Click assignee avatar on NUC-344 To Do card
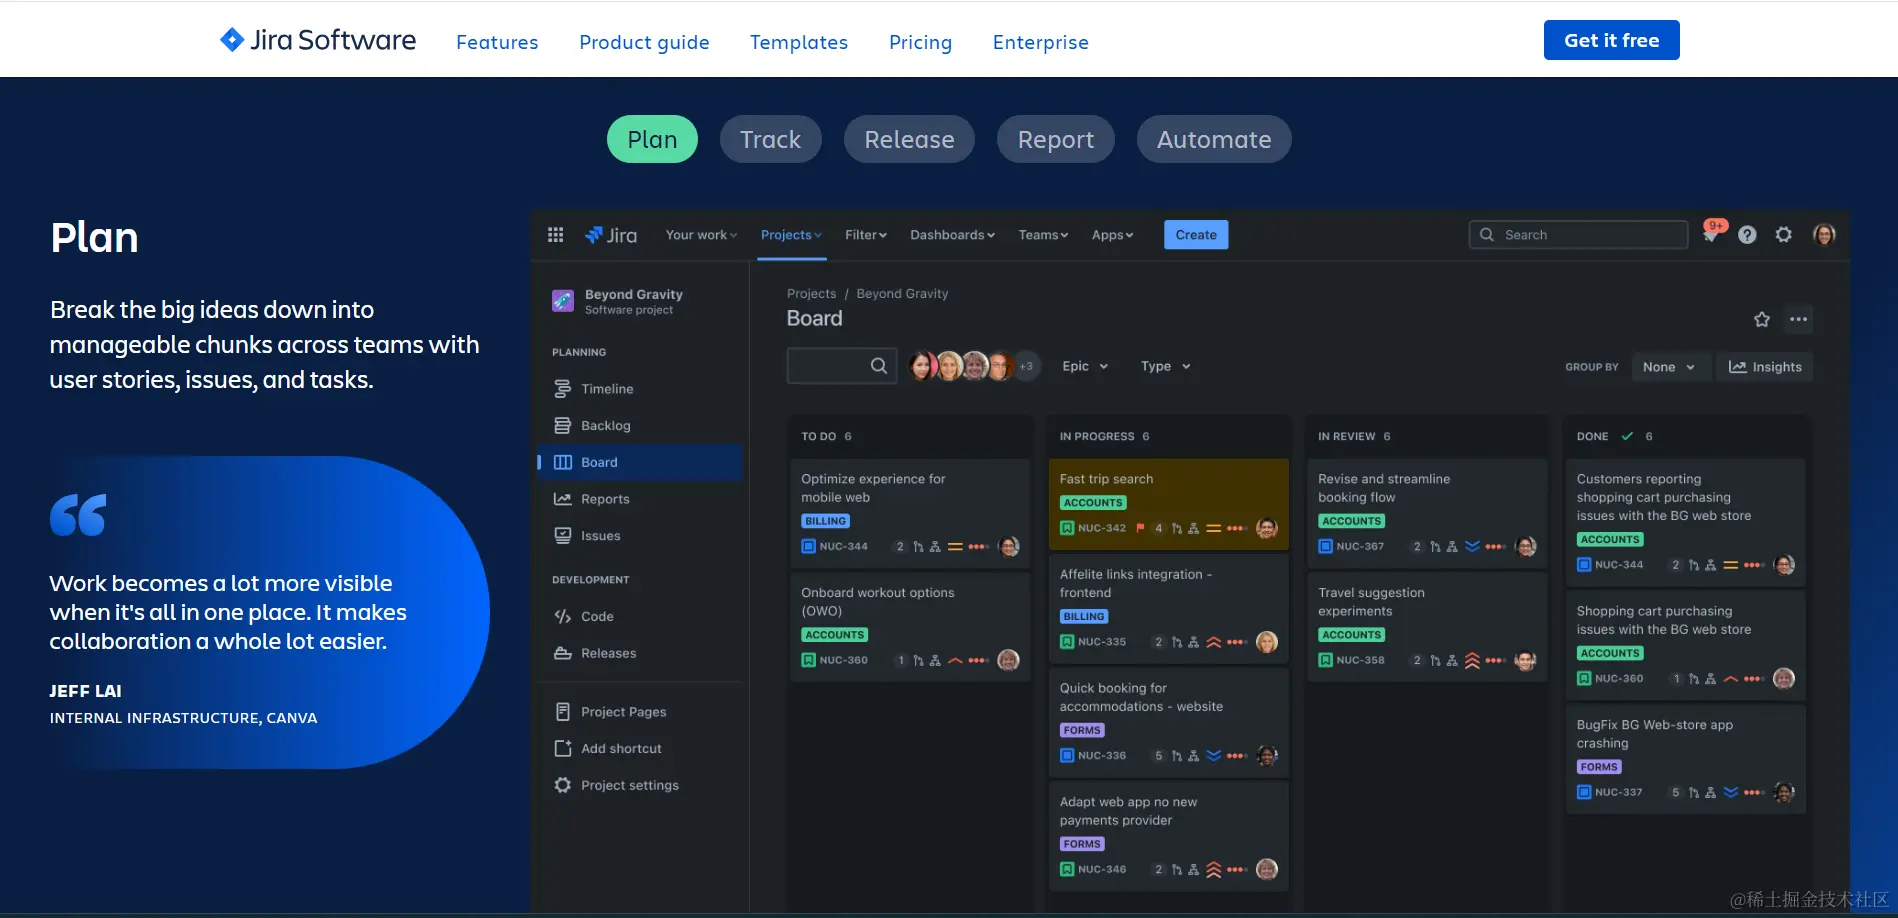The height and width of the screenshot is (918, 1898). pyautogui.click(x=1009, y=546)
